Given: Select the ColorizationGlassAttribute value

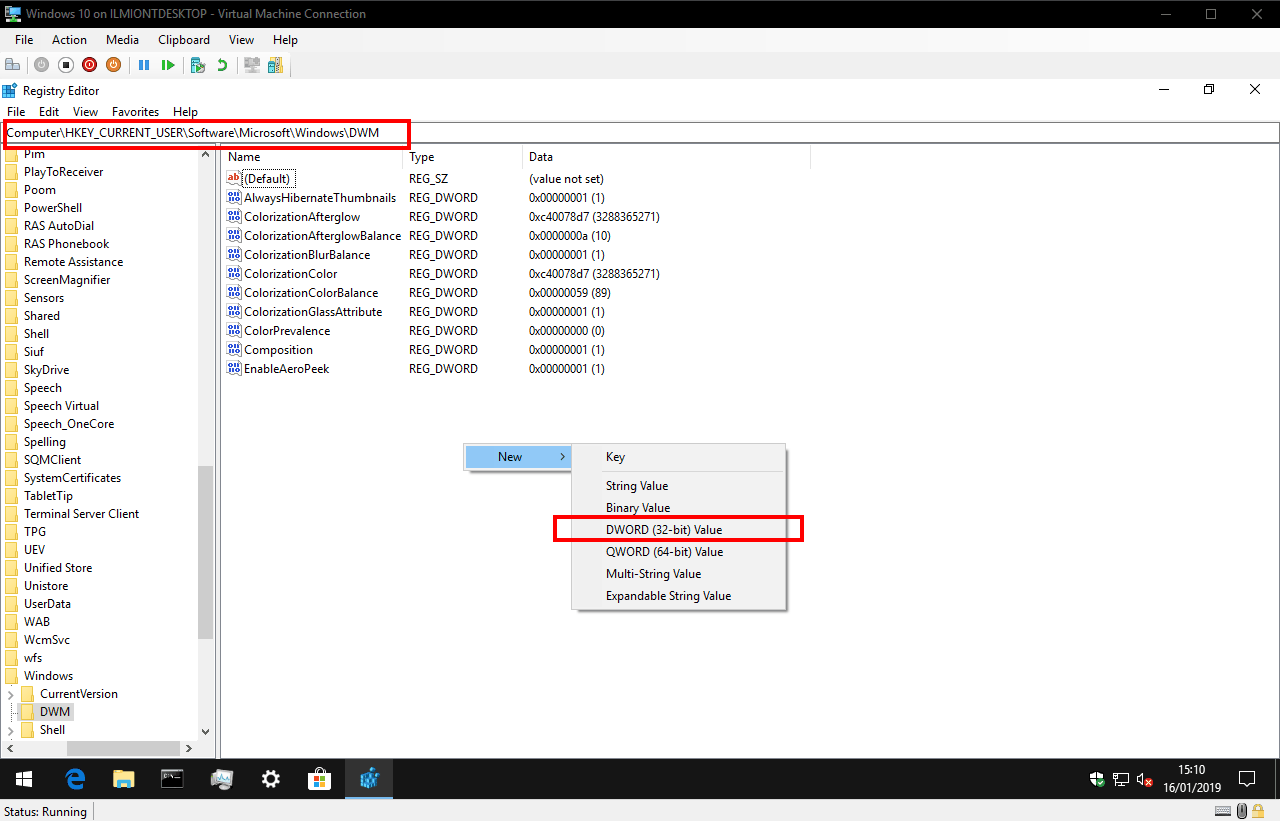Looking at the screenshot, I should pyautogui.click(x=313, y=312).
